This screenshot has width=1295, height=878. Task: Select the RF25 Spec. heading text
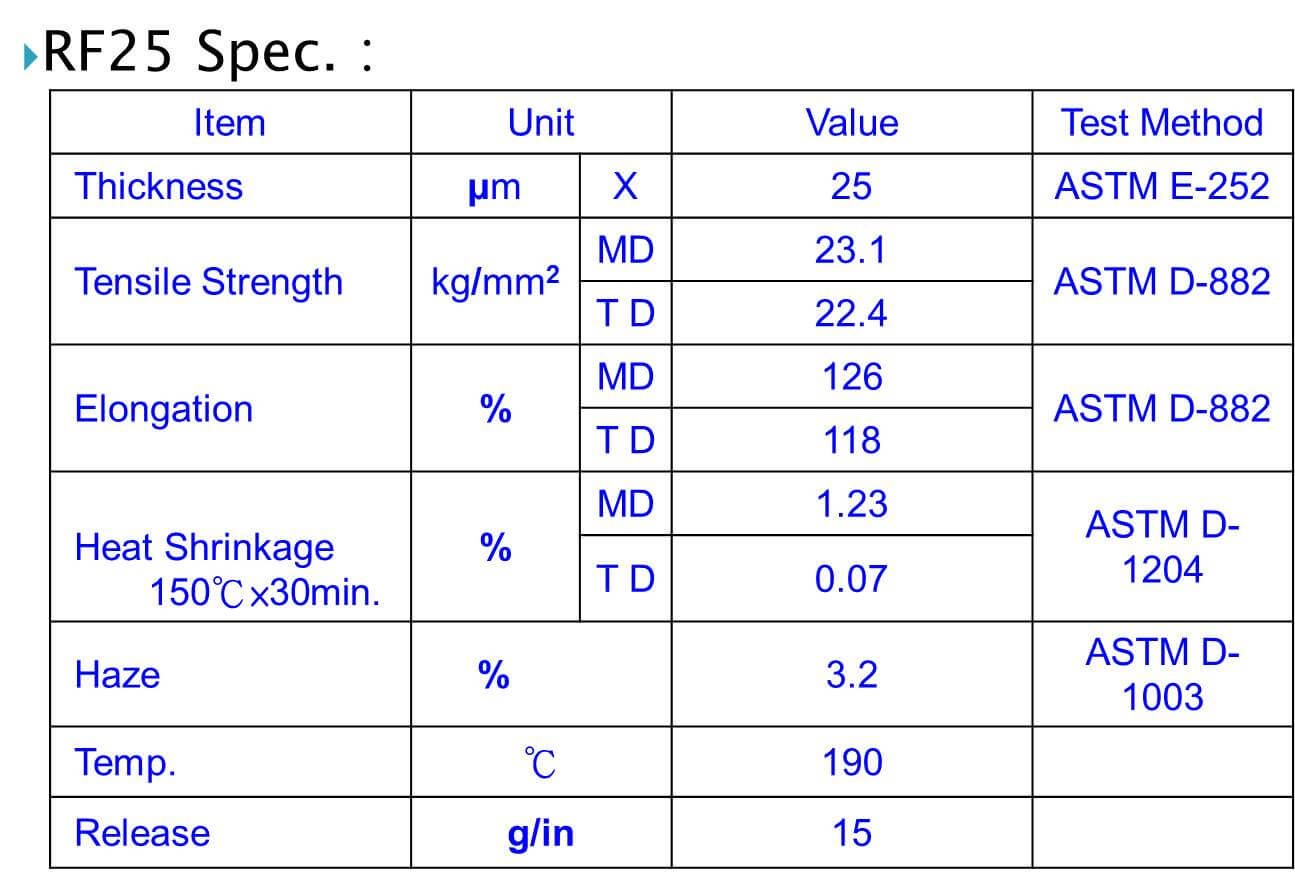pyautogui.click(x=208, y=52)
